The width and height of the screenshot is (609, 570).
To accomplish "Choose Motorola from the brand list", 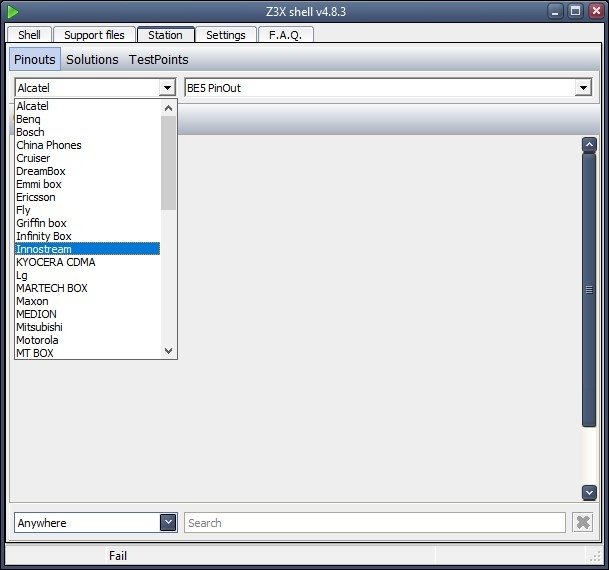I will click(87, 340).
